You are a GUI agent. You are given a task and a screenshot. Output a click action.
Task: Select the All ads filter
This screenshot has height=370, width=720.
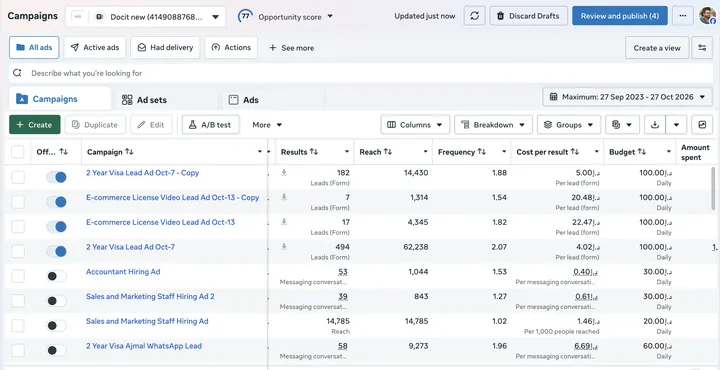34,48
